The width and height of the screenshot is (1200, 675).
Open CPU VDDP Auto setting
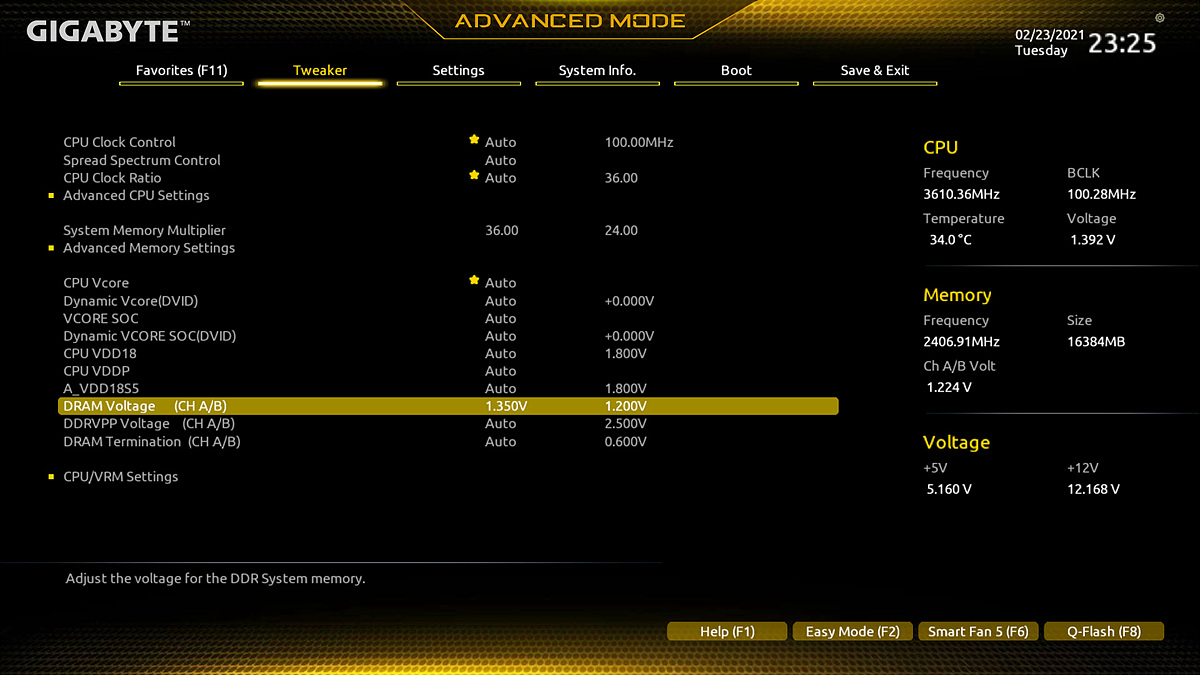pos(500,371)
